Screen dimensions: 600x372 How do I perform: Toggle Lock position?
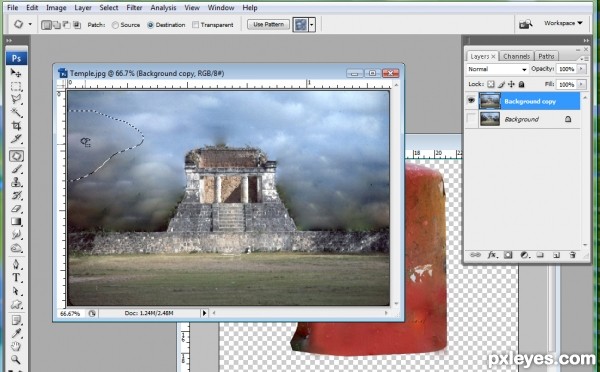pyautogui.click(x=511, y=84)
